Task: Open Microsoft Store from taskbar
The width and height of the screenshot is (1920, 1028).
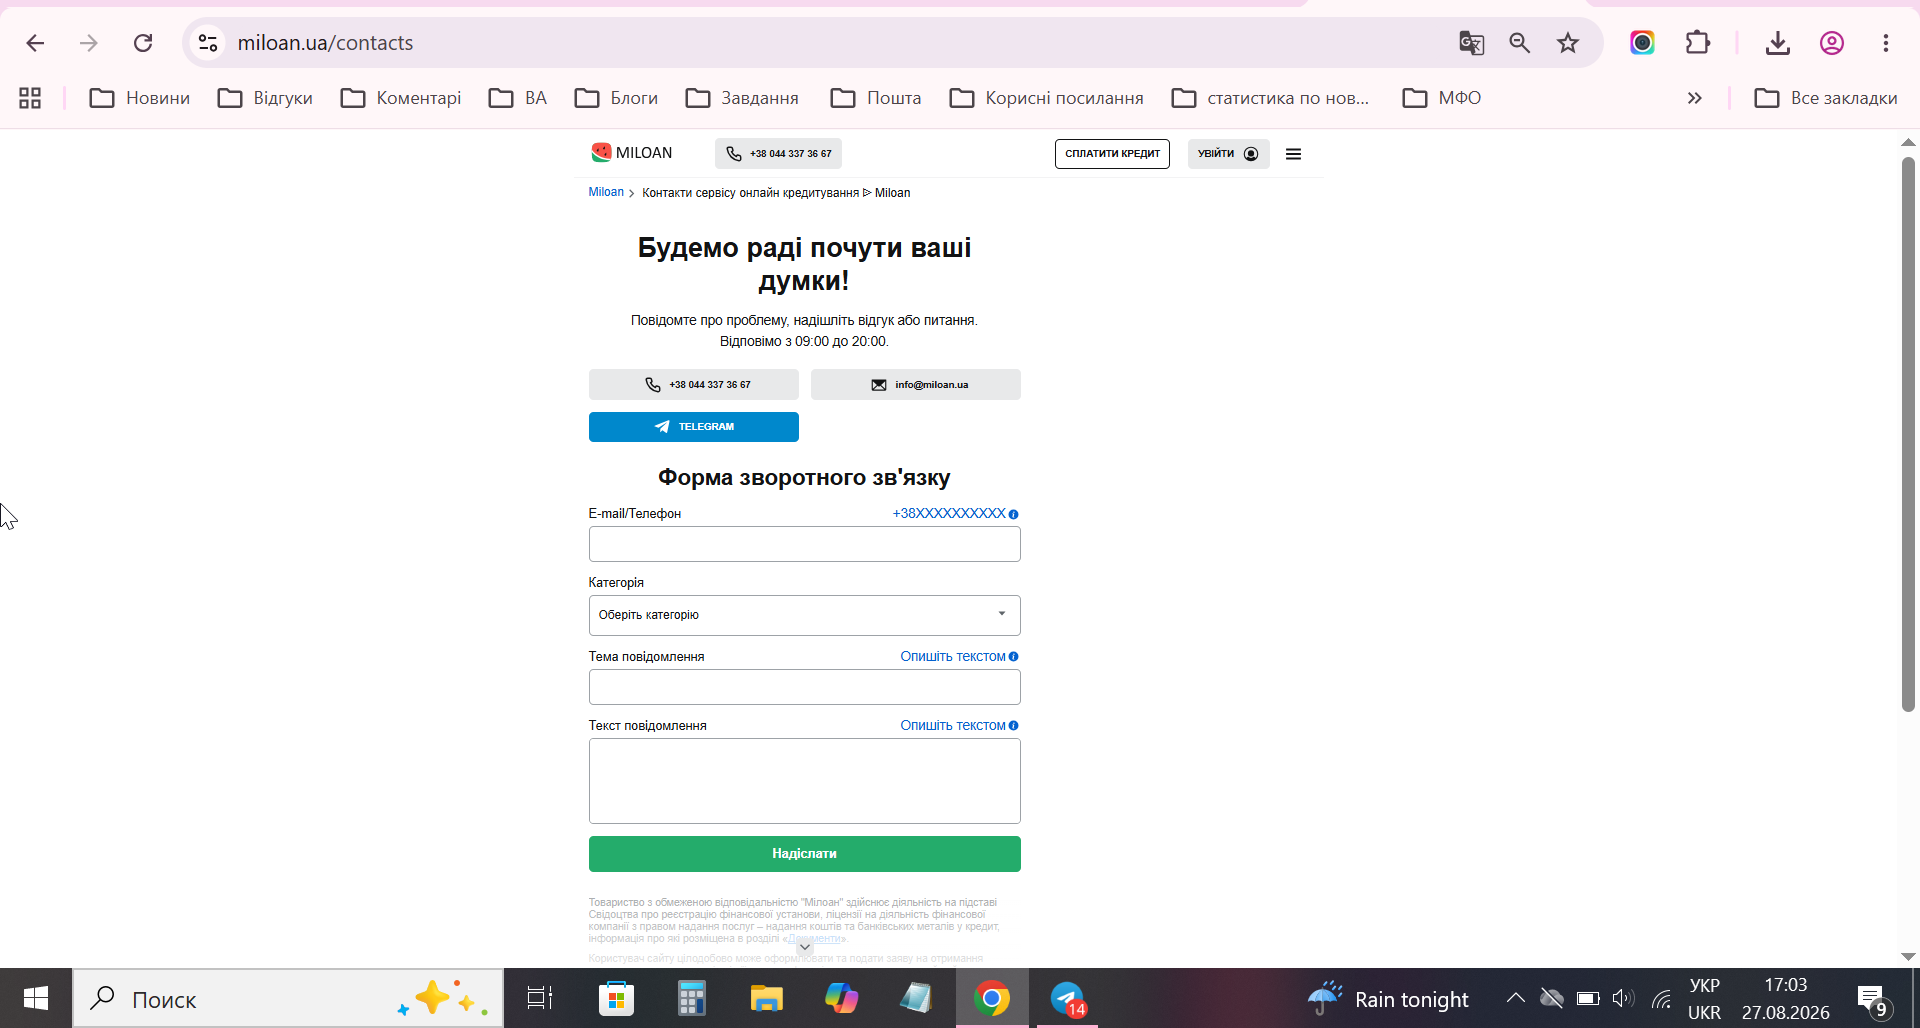Action: [x=616, y=998]
